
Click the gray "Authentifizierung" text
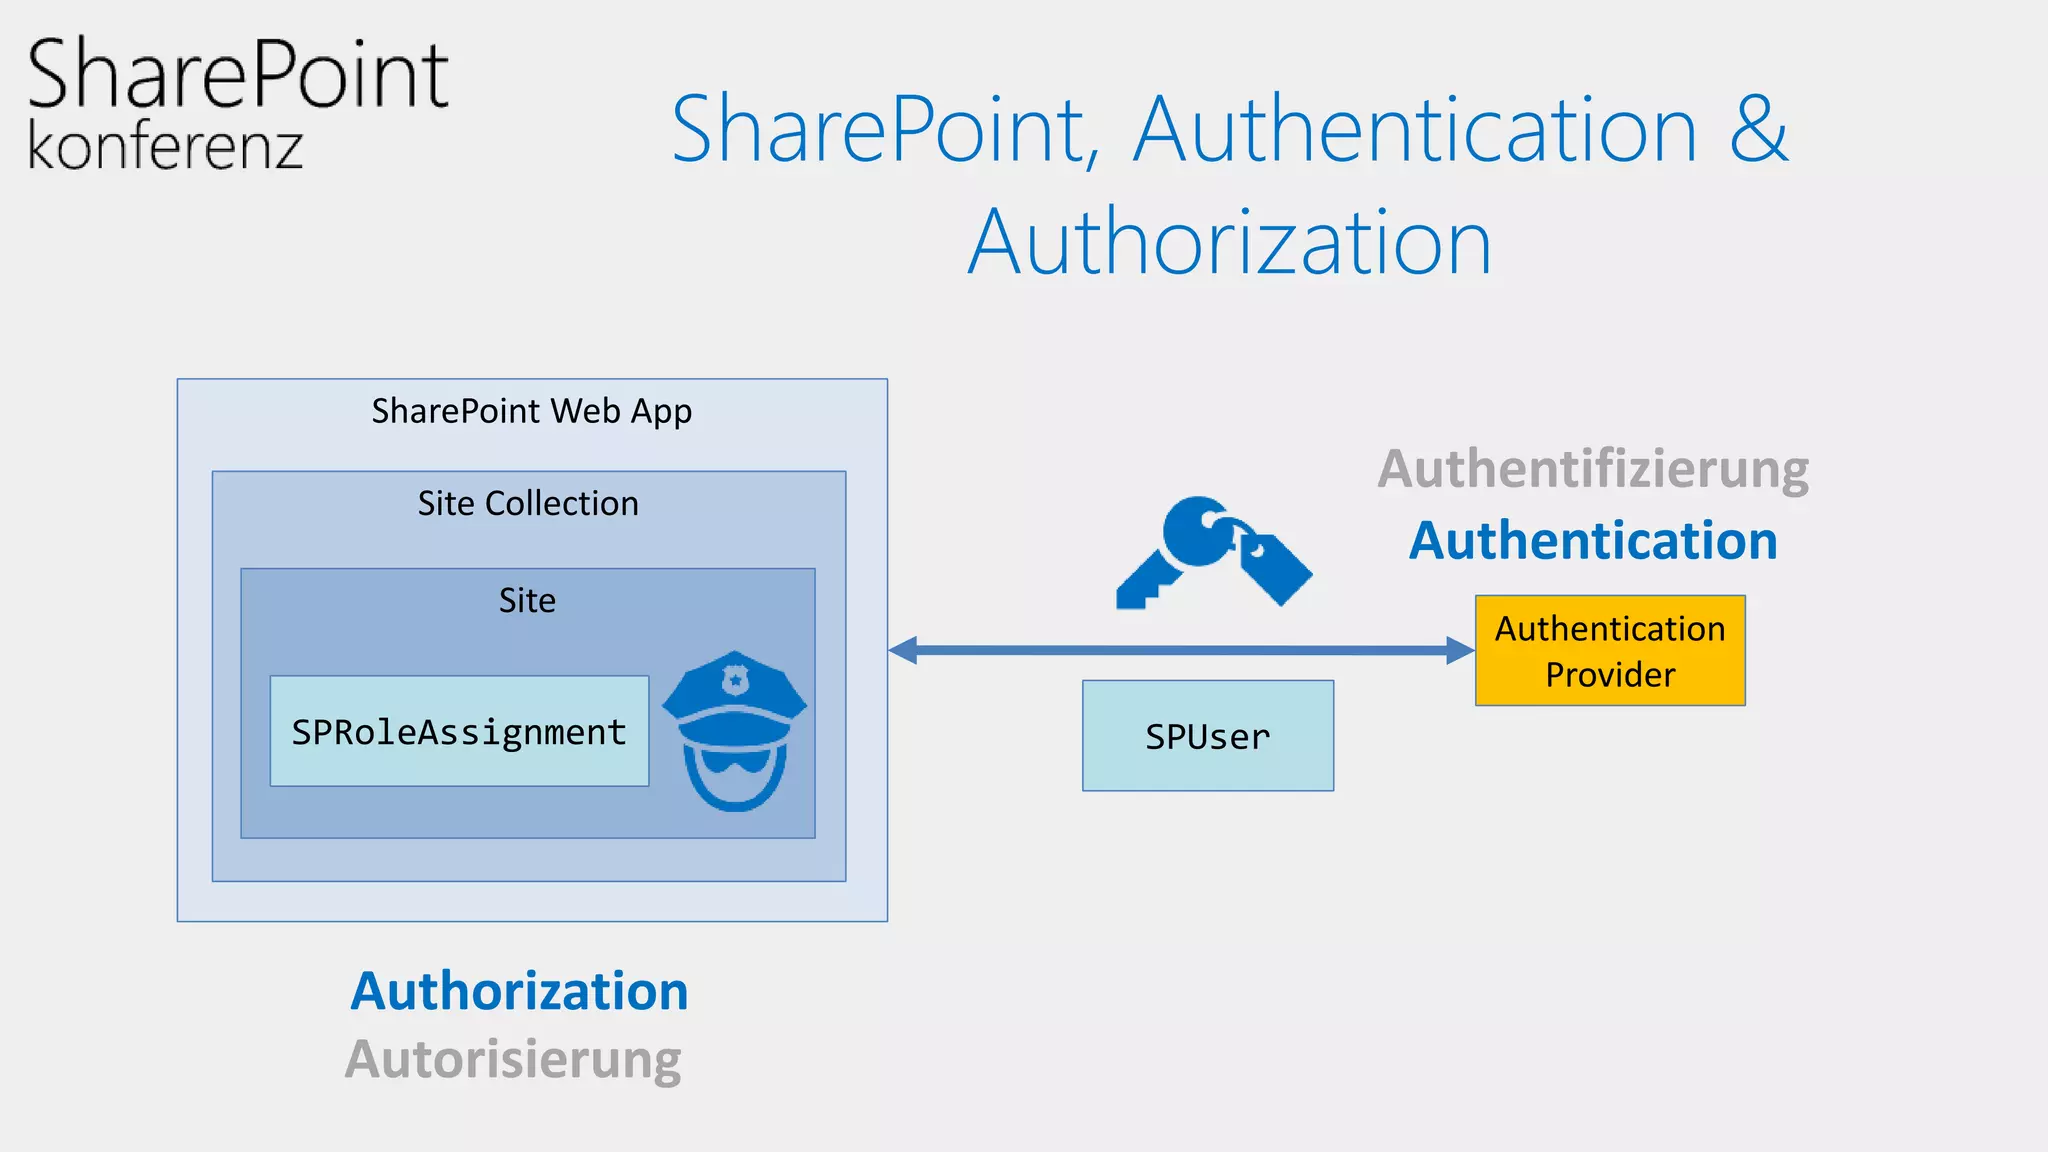1593,469
